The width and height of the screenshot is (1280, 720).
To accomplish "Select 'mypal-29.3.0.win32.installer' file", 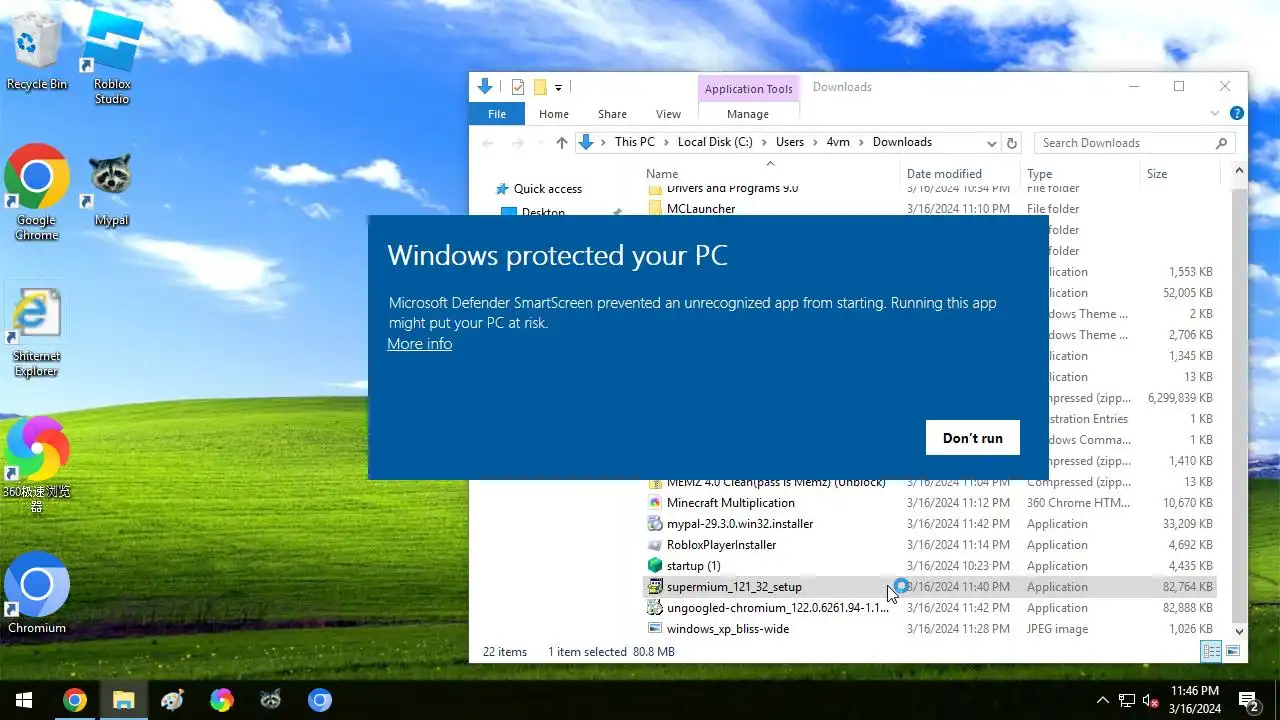I will [740, 524].
